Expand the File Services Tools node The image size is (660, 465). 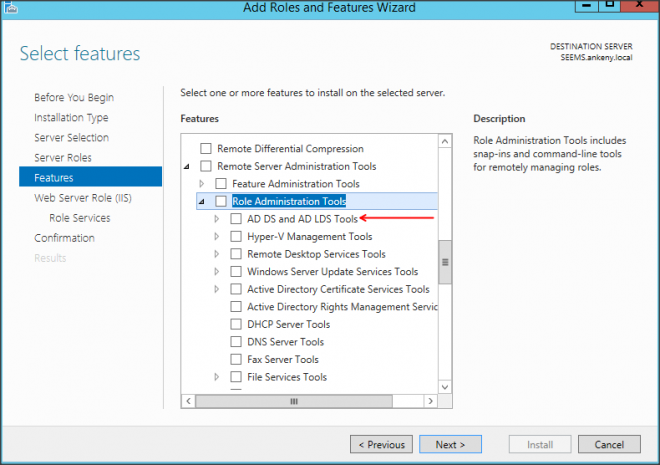tap(217, 377)
